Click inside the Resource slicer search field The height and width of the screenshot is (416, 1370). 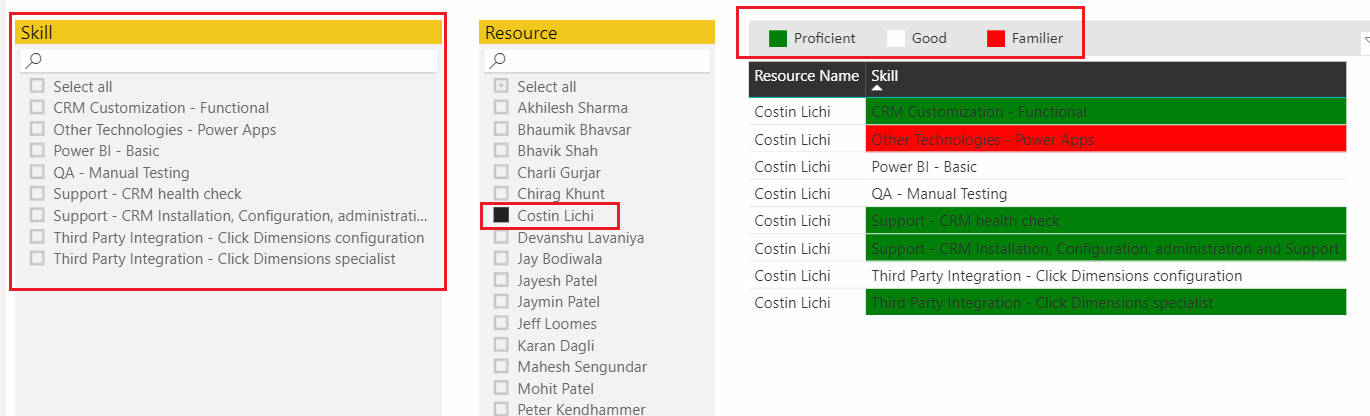coord(598,61)
